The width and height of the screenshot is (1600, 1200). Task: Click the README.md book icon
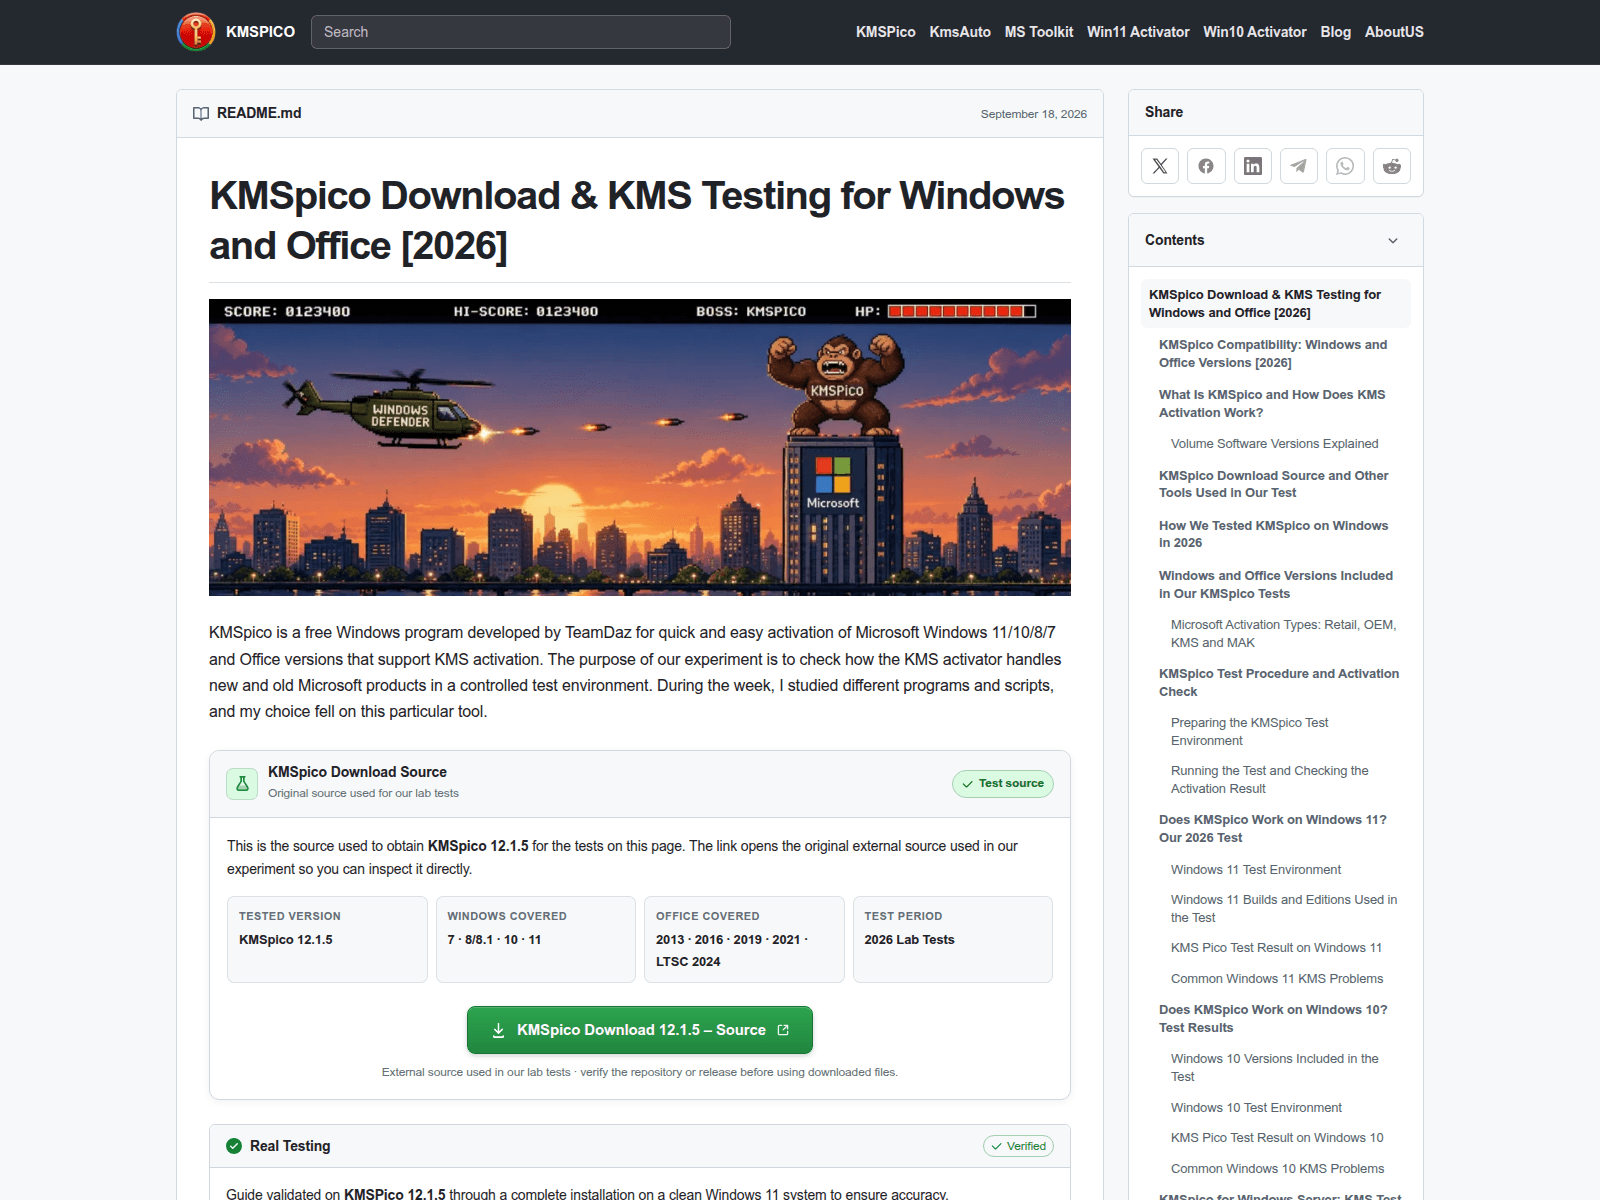201,113
